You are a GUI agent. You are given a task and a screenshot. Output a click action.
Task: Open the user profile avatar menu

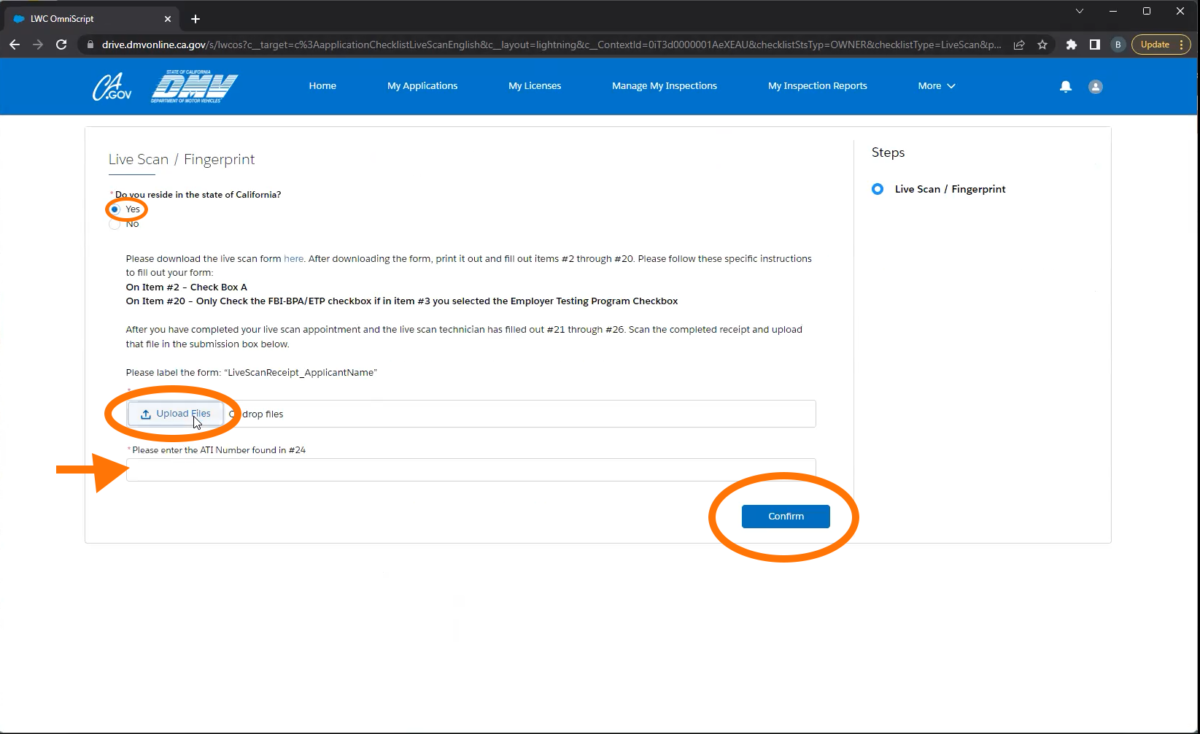[1095, 87]
